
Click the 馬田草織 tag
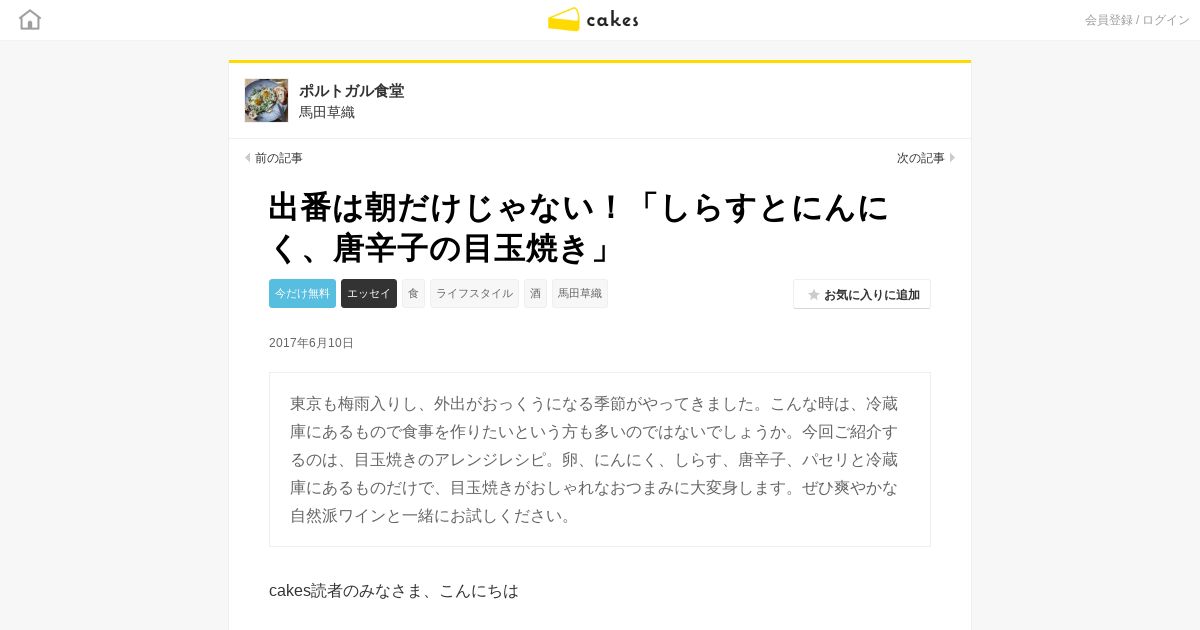coord(580,293)
